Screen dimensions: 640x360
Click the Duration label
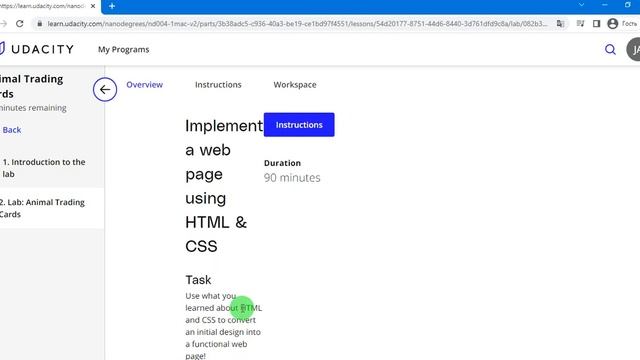(282, 163)
